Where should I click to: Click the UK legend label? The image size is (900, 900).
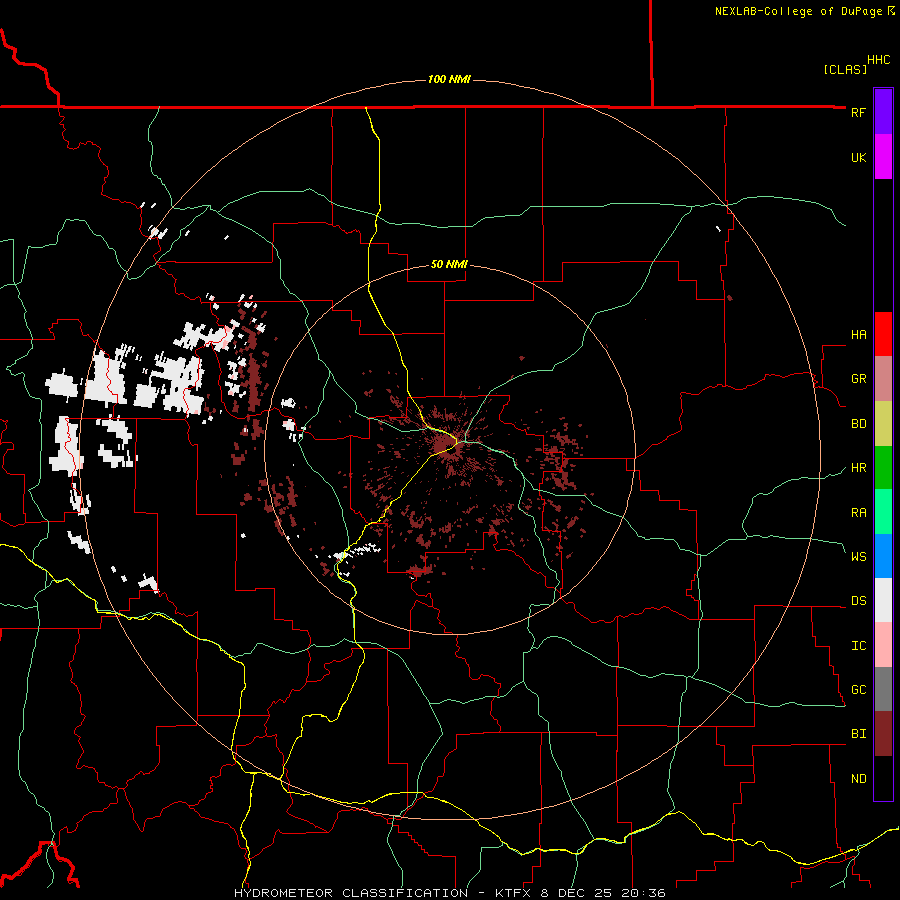[858, 157]
